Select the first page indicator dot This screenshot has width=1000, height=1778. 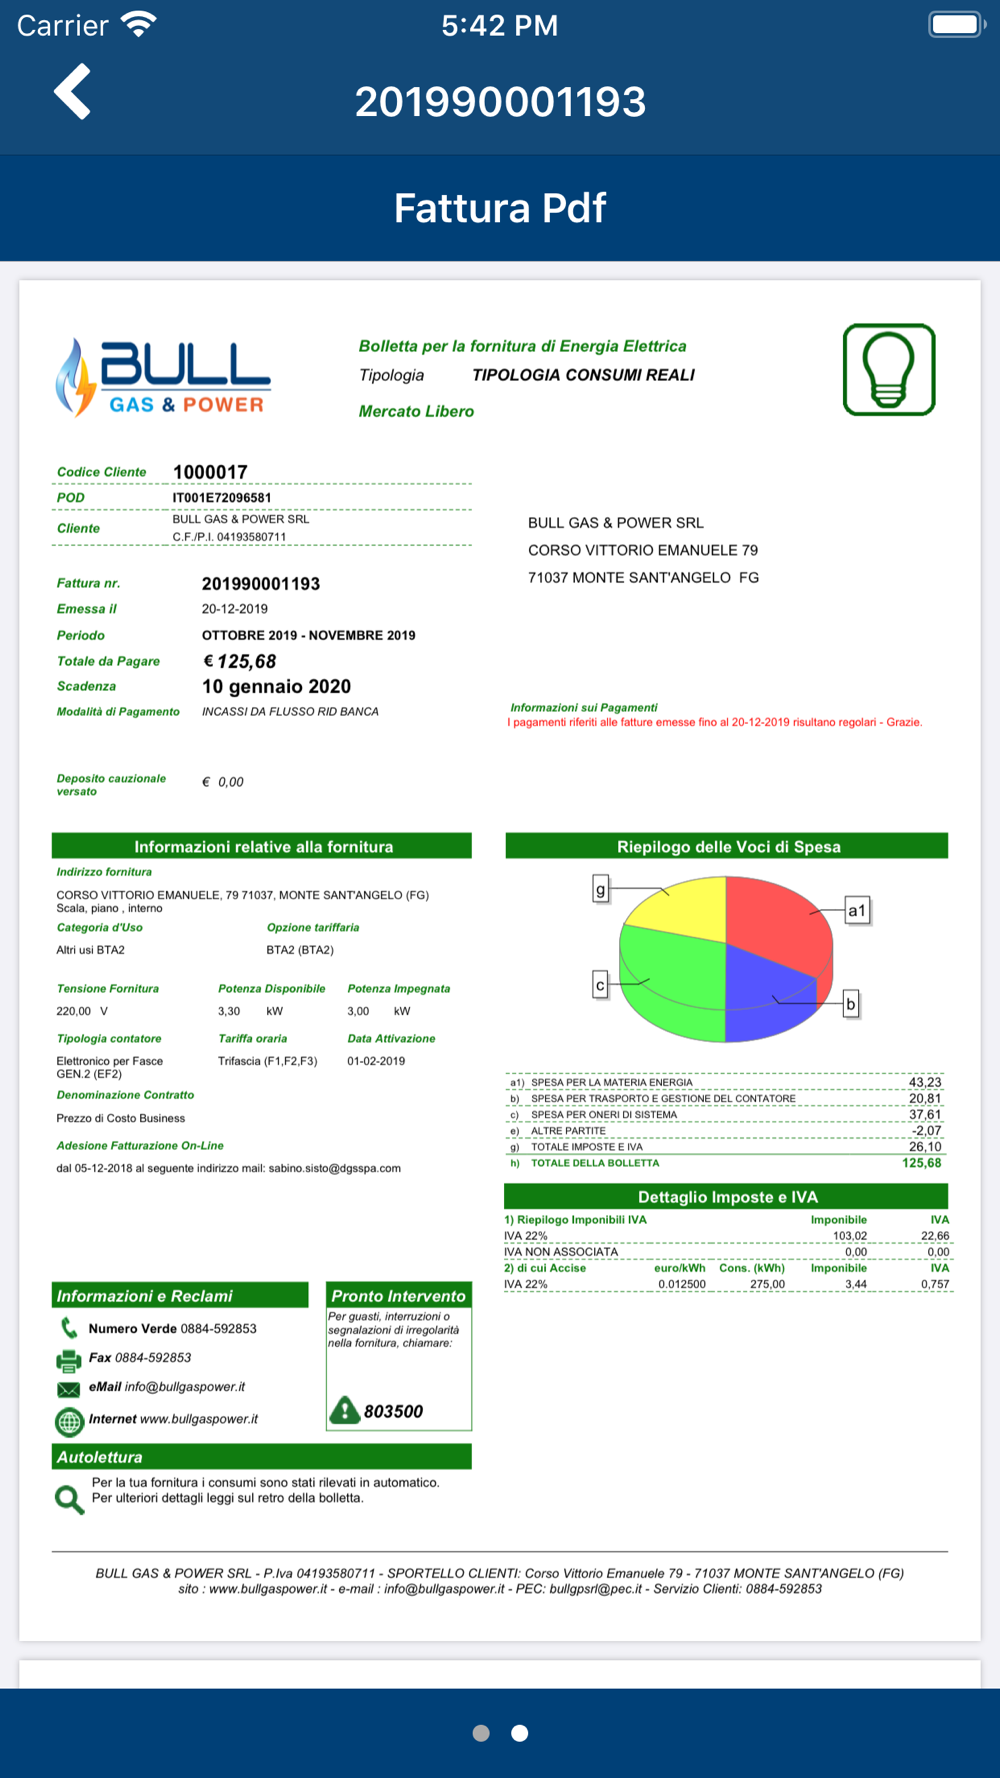tap(481, 1733)
